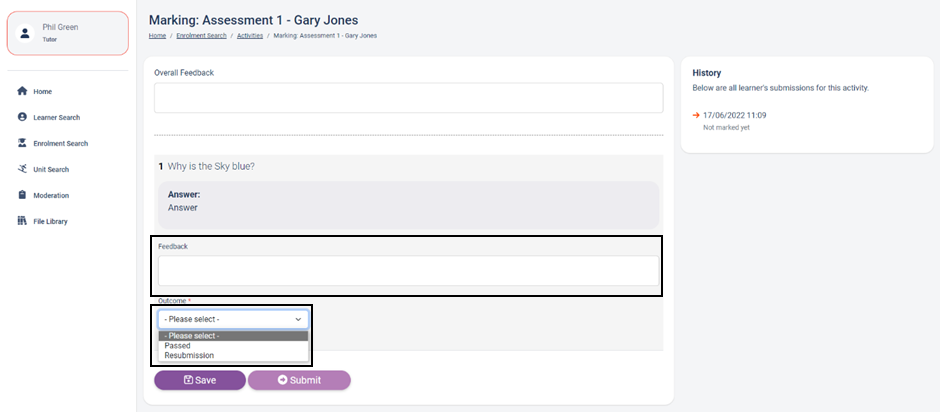
Task: Open the Outcome dropdown
Action: tap(233, 319)
